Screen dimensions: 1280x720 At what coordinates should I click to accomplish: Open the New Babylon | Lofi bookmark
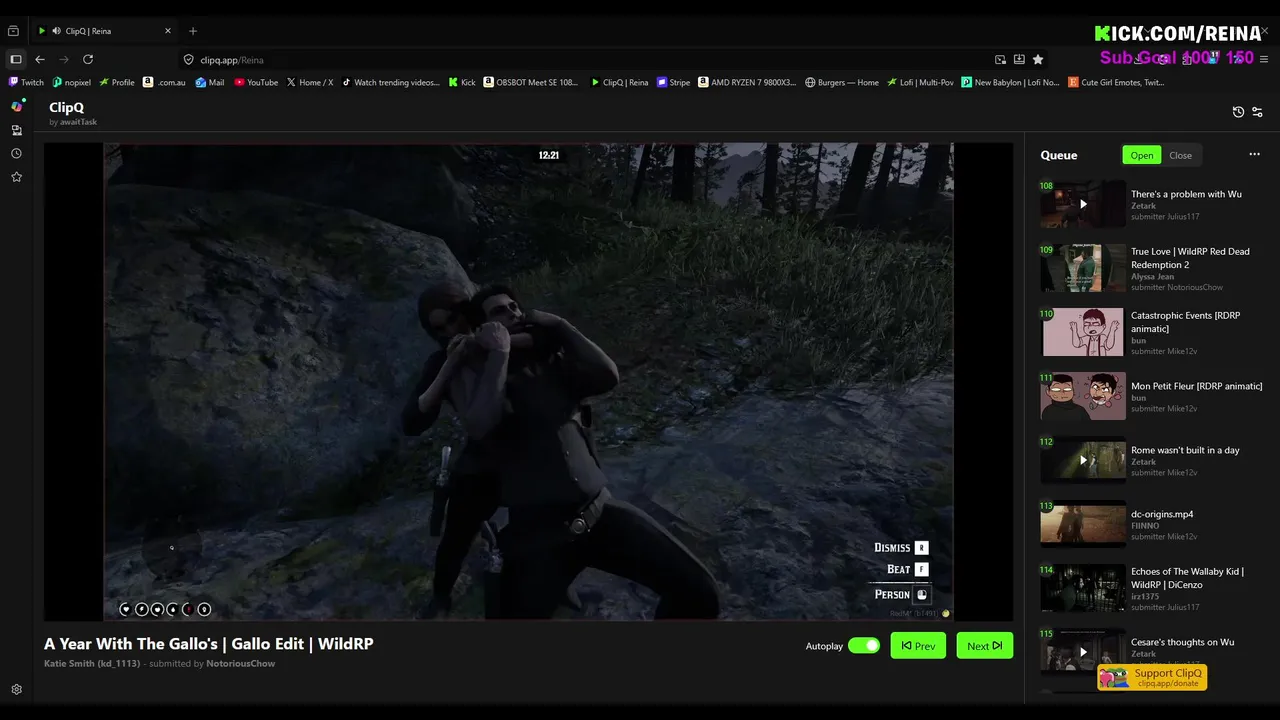(x=1011, y=82)
